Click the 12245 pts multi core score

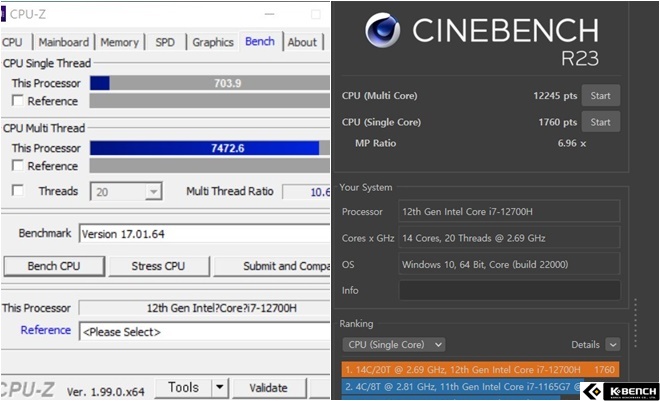(x=555, y=96)
